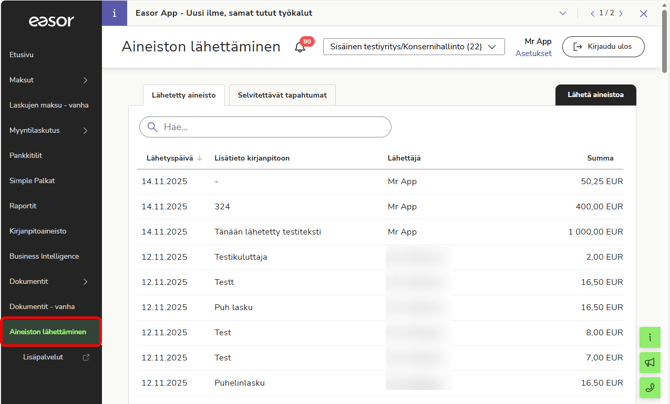Open Kirjanpitoaineisto in the sidebar
This screenshot has height=404, width=670.
coord(38,231)
